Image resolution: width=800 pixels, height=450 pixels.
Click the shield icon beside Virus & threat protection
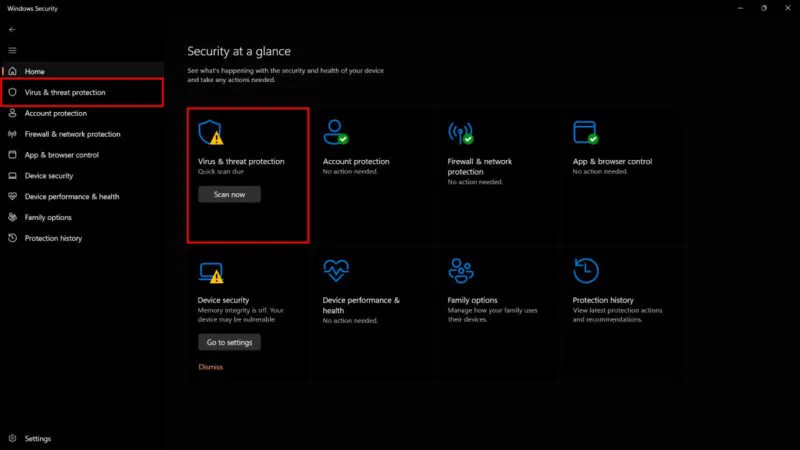coord(13,92)
